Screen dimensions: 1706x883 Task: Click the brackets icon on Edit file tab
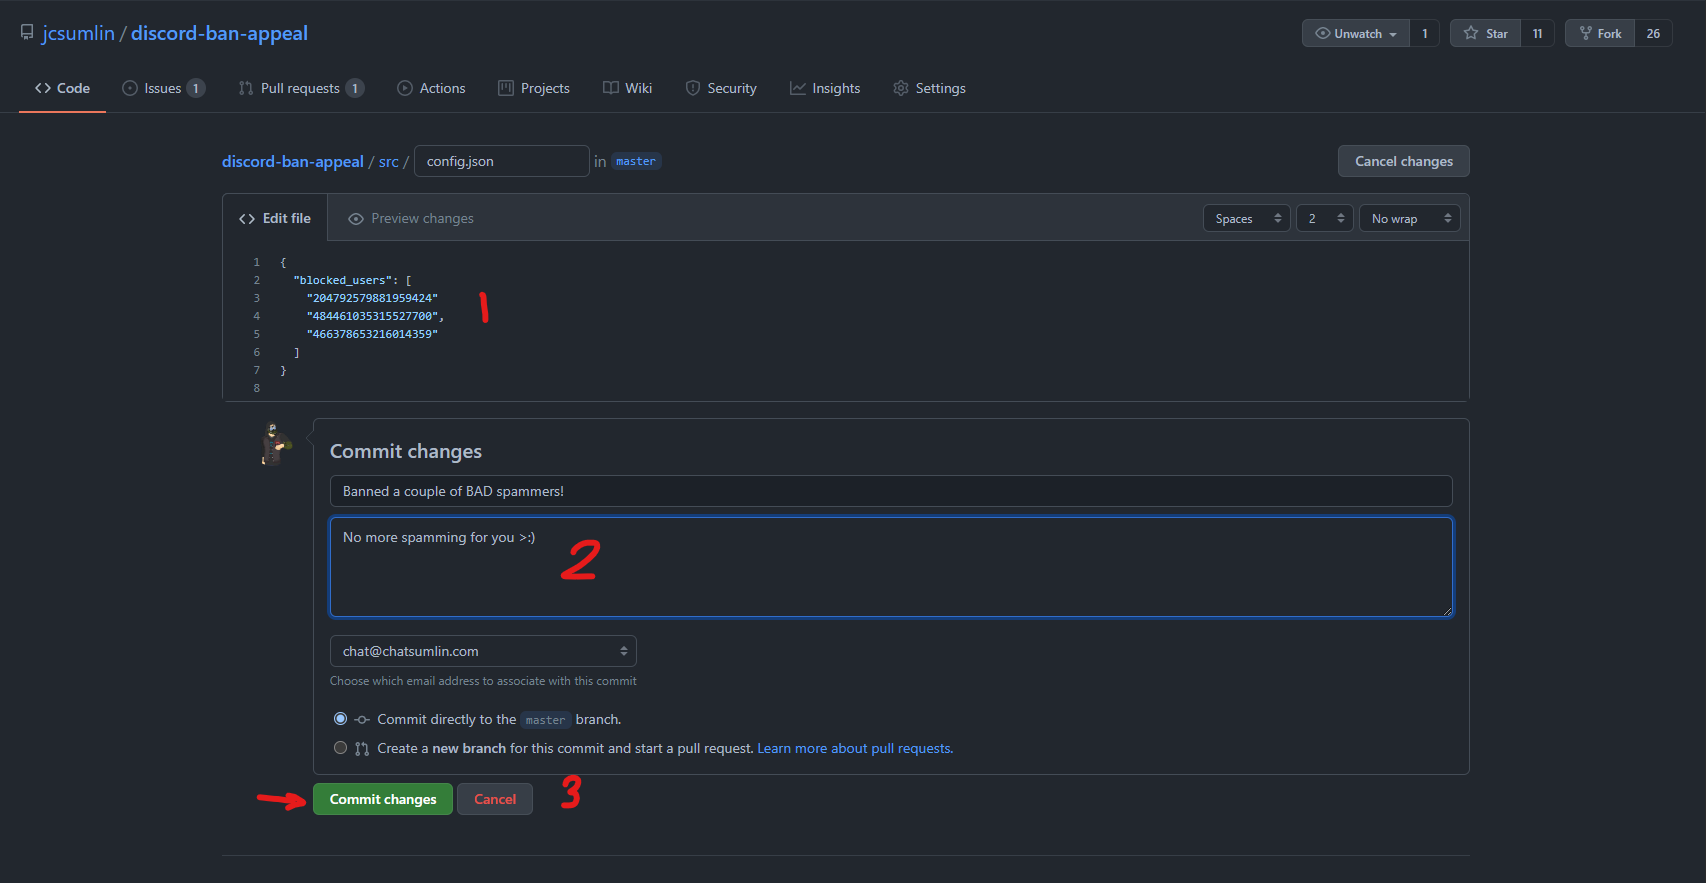(247, 219)
